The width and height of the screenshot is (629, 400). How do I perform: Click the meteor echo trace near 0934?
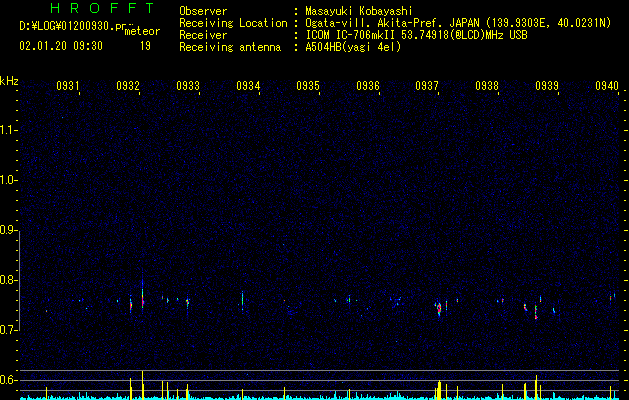coord(242,301)
